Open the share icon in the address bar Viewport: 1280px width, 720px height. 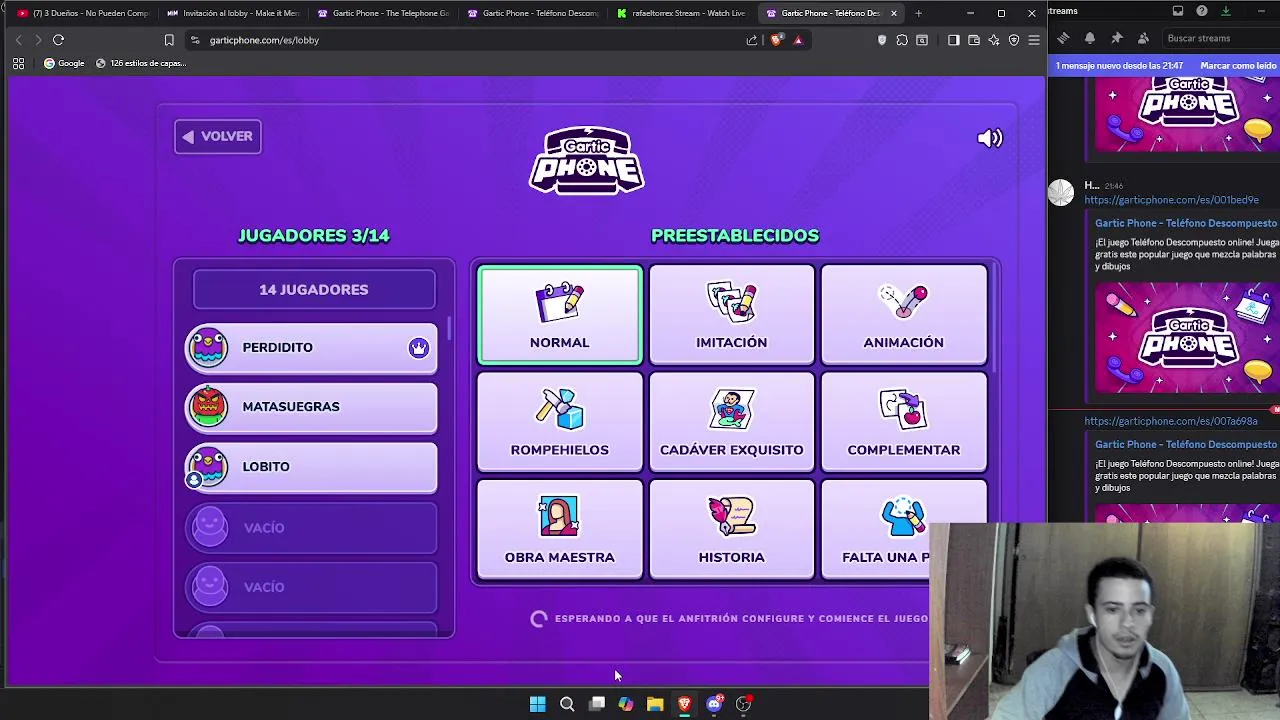tap(752, 40)
